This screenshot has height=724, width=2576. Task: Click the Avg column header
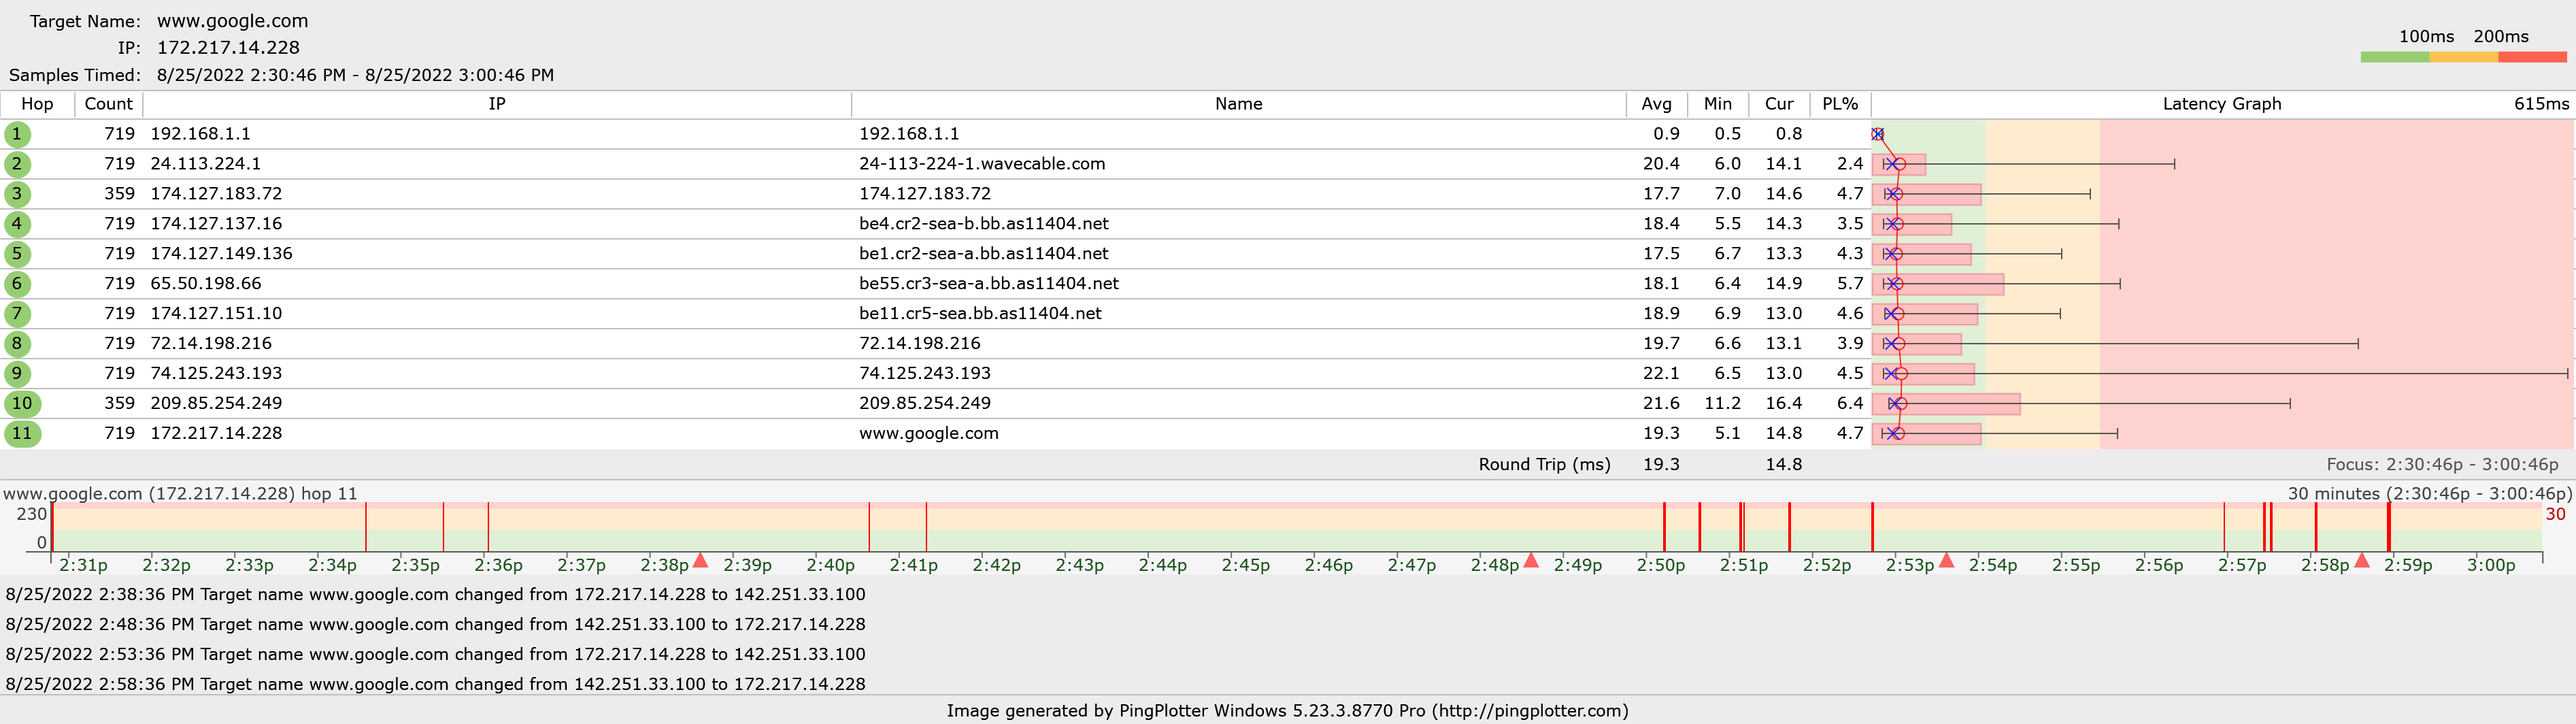pyautogui.click(x=1656, y=104)
